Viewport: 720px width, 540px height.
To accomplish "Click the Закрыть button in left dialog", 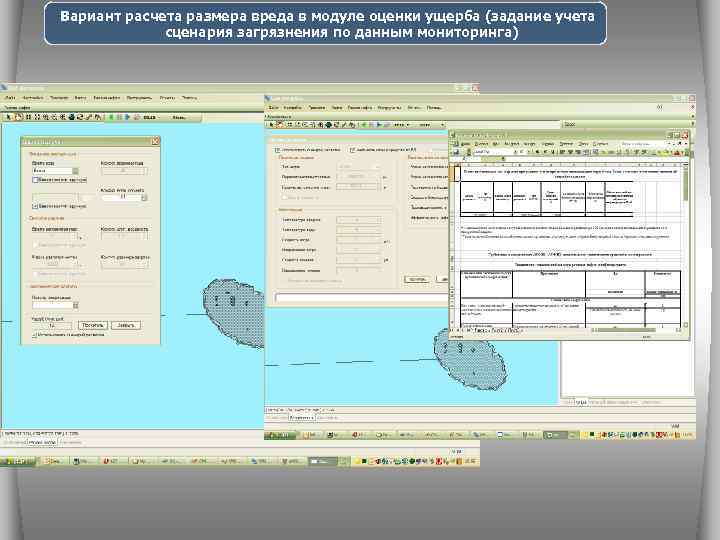I will pyautogui.click(x=126, y=325).
